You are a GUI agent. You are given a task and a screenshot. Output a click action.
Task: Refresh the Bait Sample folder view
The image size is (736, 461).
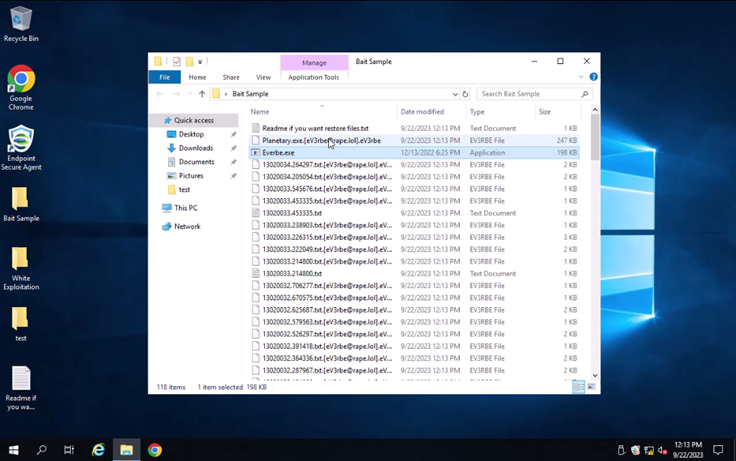[467, 94]
